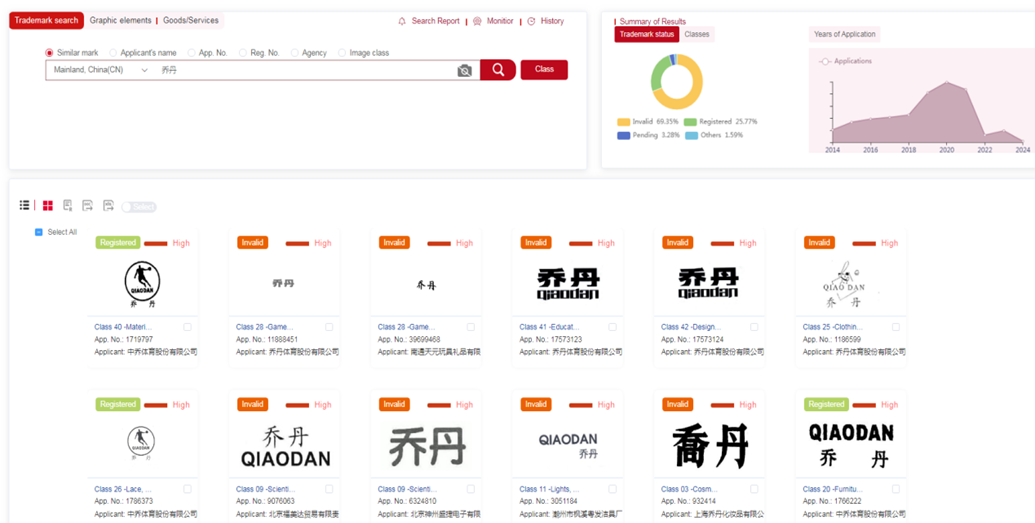Click the red Class button

click(x=544, y=69)
